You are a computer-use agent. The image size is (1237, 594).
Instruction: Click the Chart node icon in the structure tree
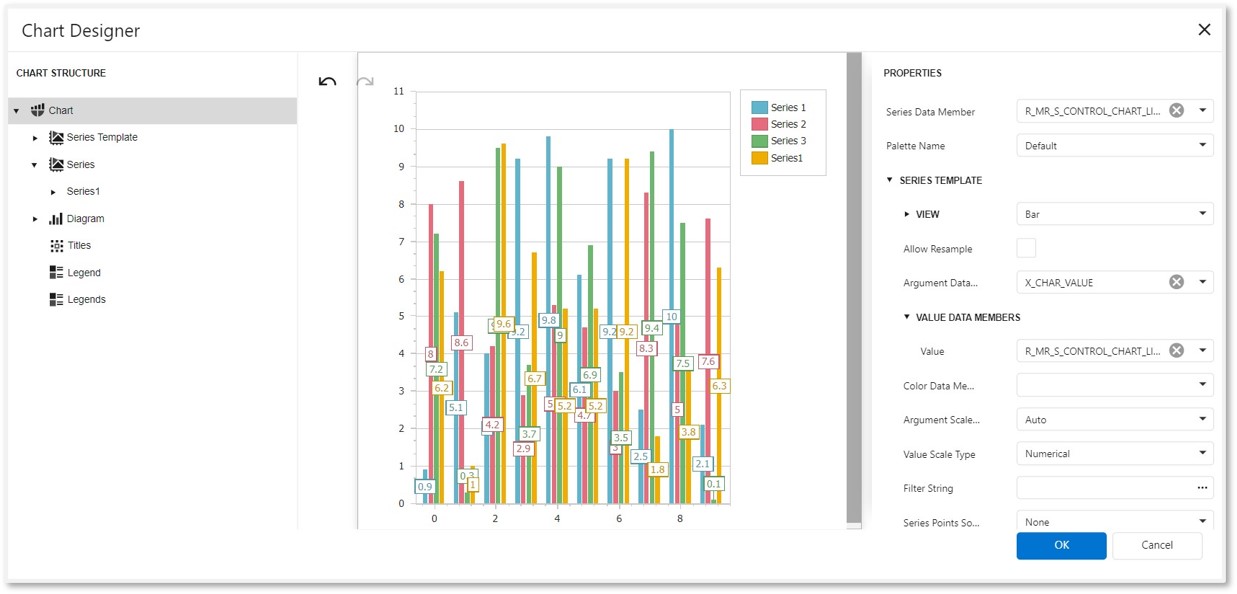pyautogui.click(x=40, y=110)
